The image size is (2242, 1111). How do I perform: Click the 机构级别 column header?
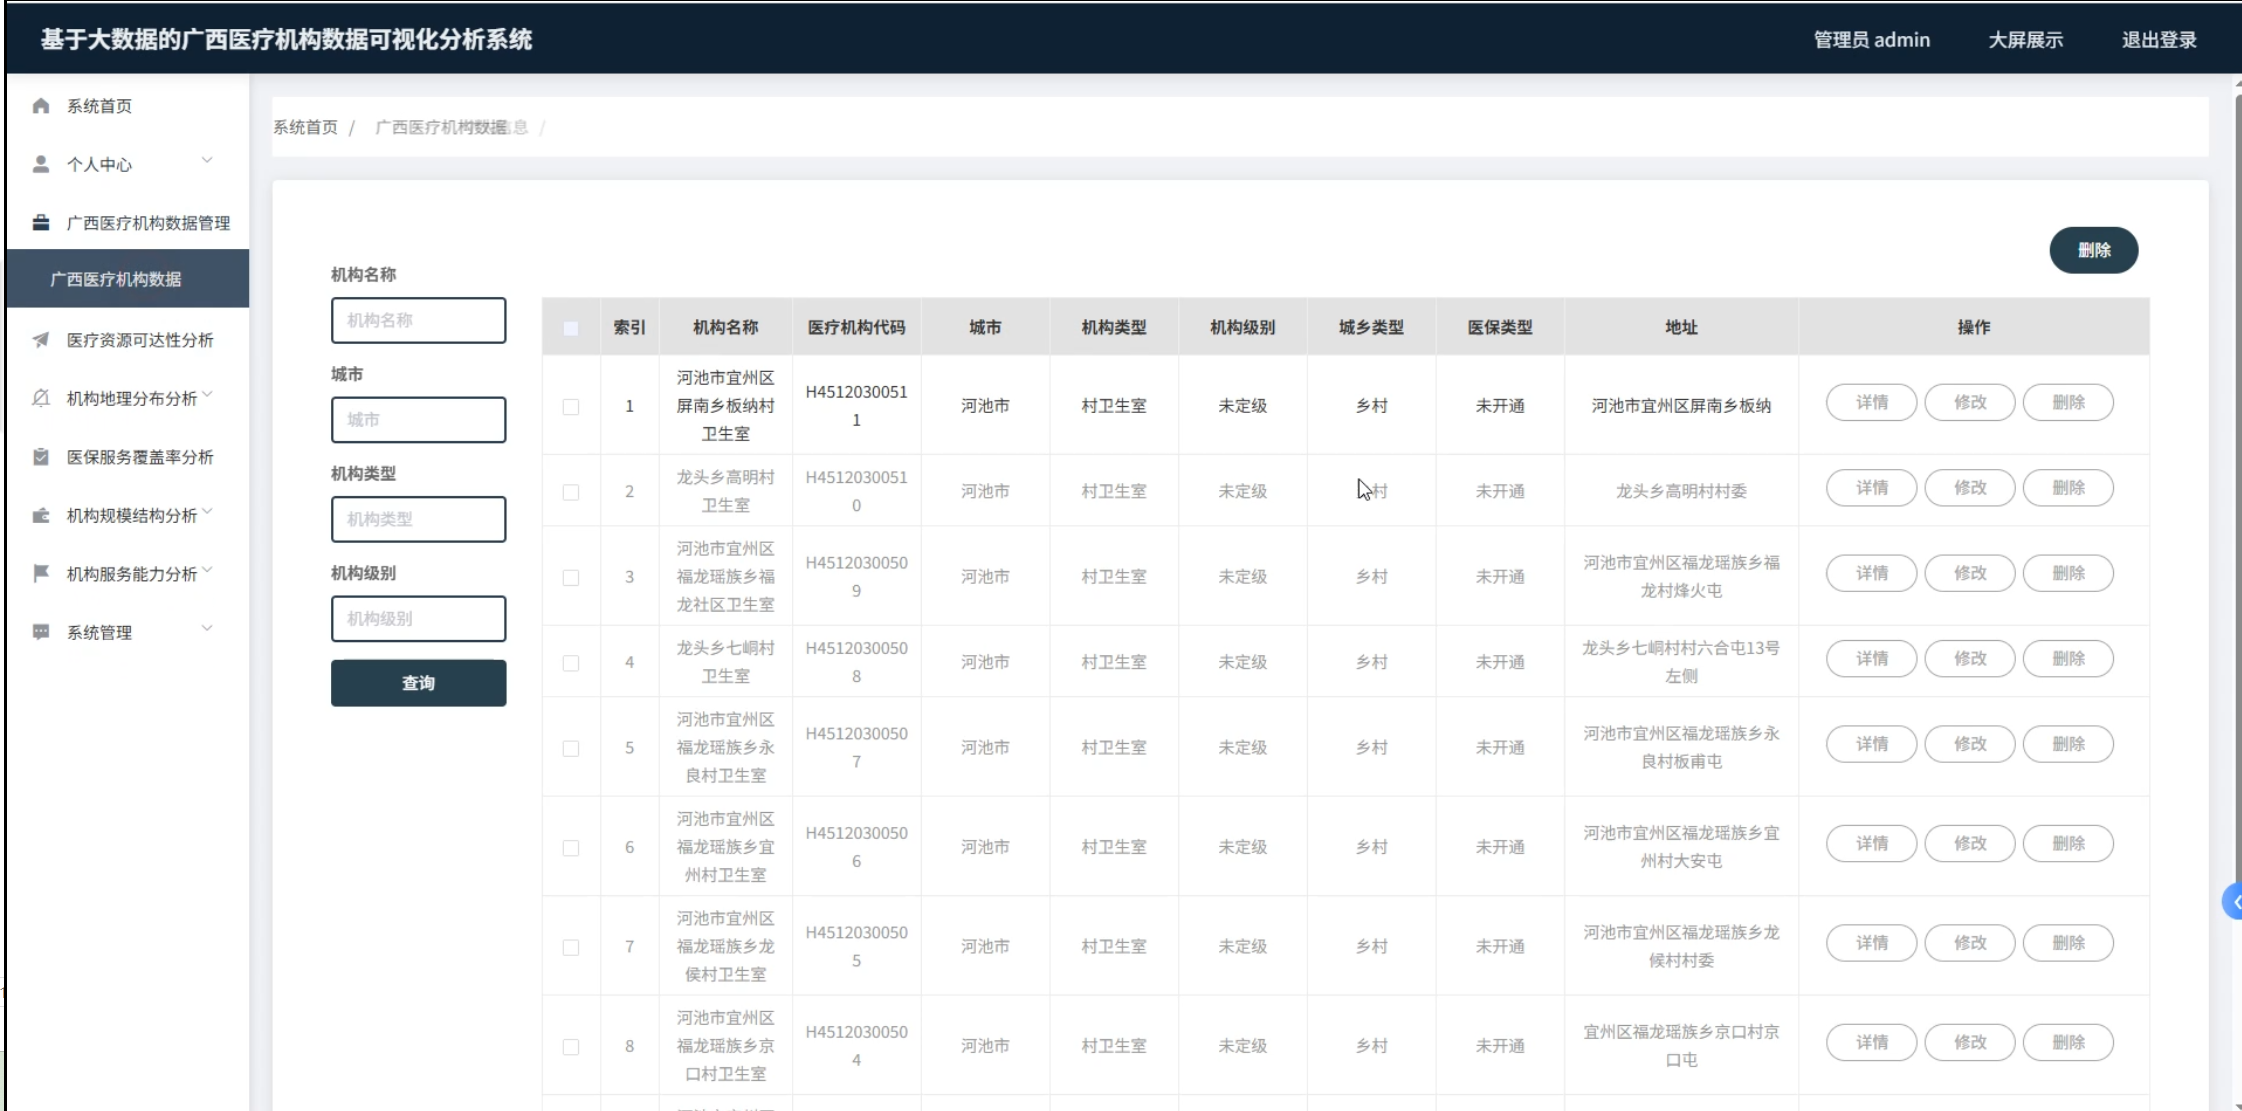point(1242,327)
